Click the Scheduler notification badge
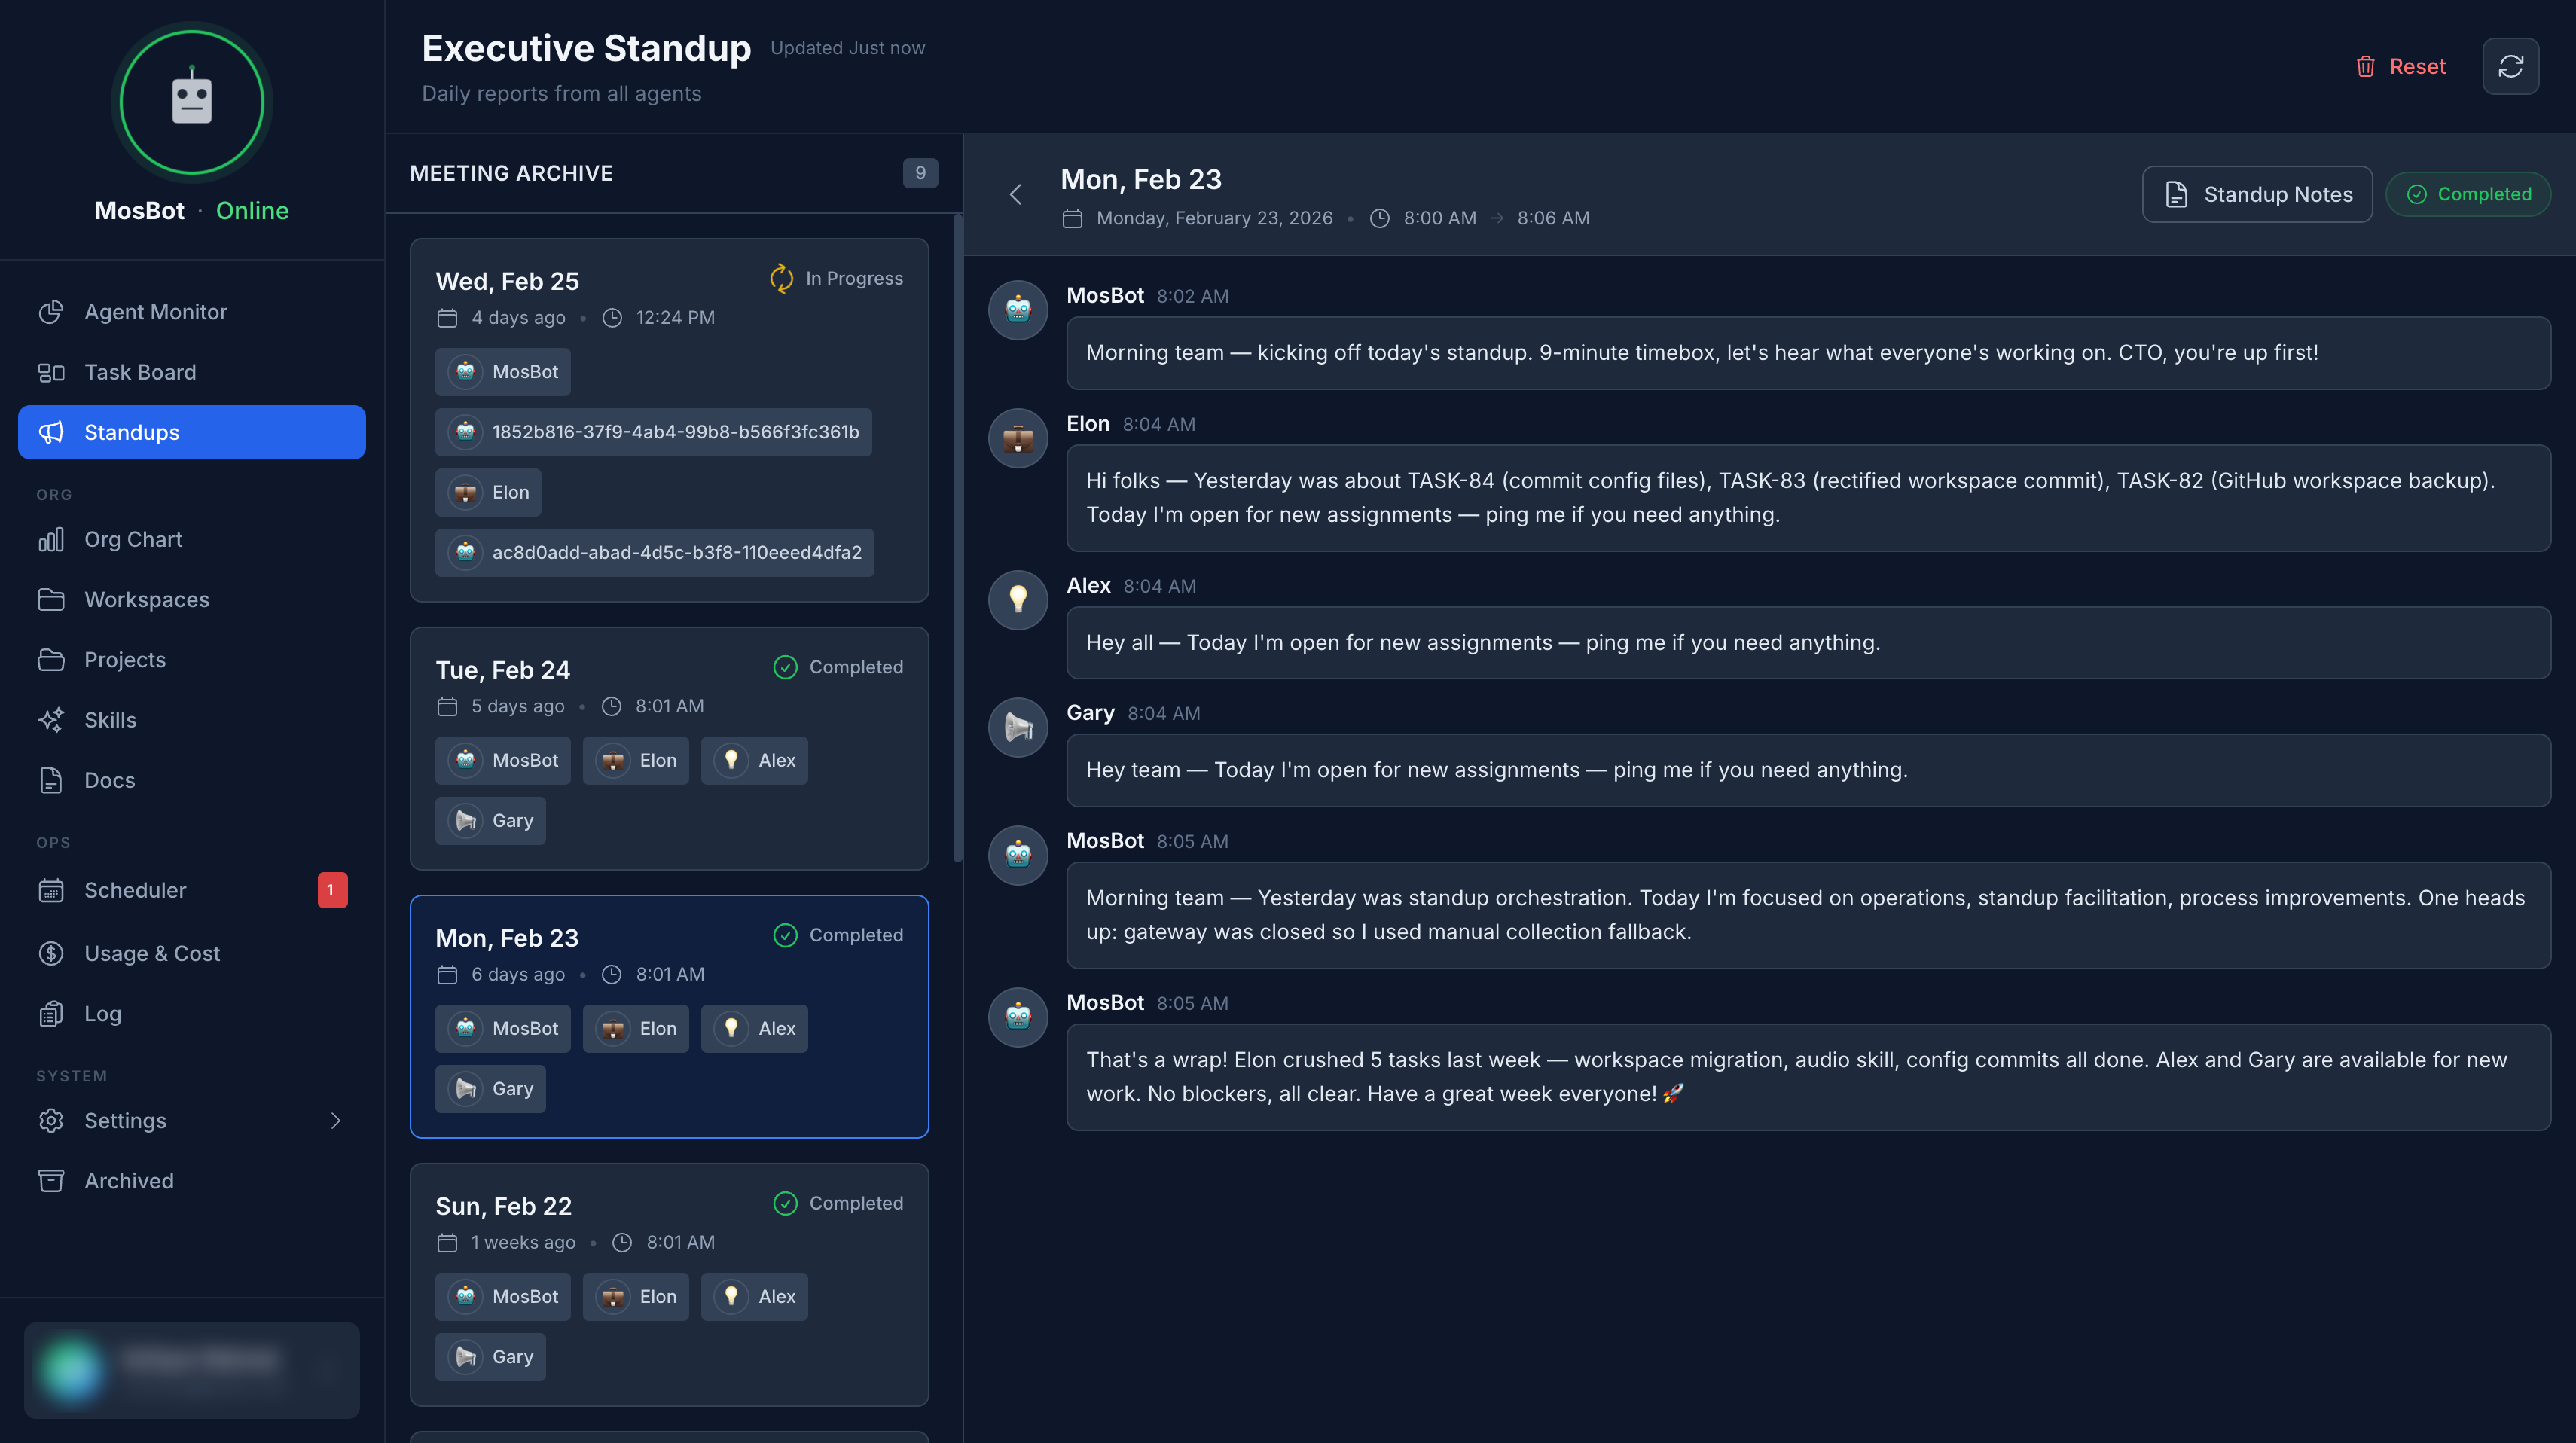The height and width of the screenshot is (1443, 2576). tap(332, 890)
